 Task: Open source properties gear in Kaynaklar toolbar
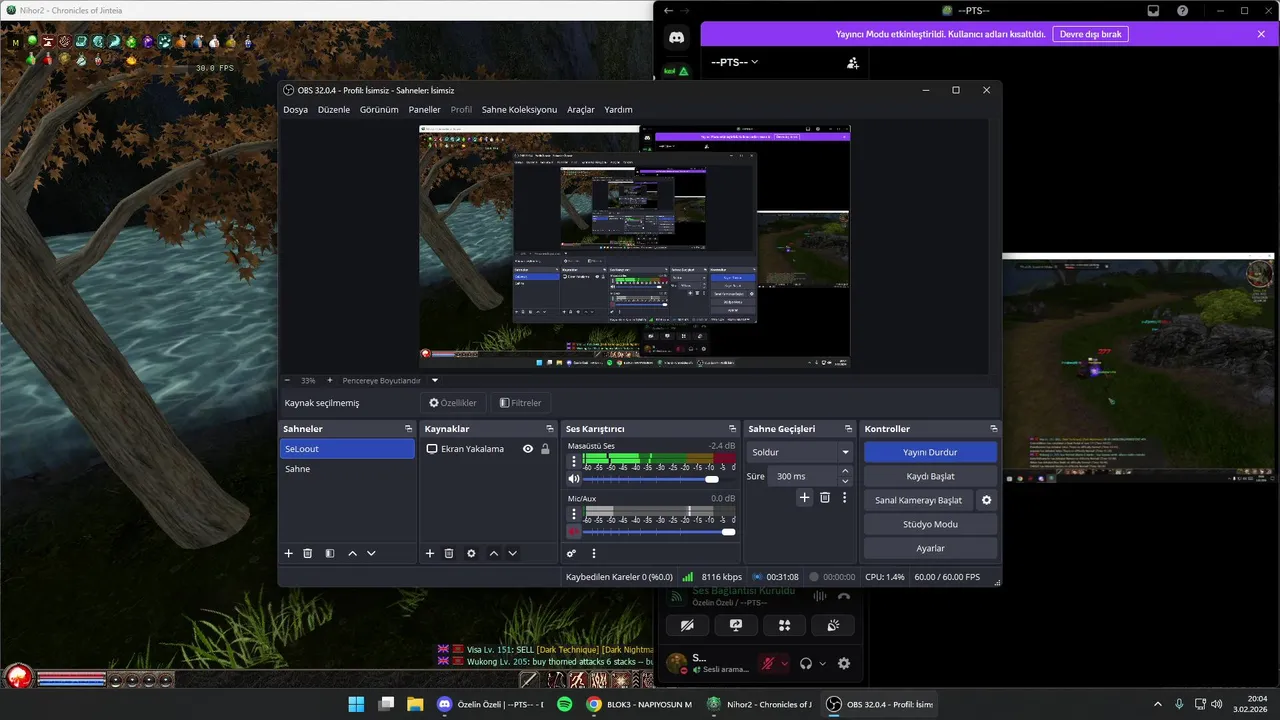[x=471, y=553]
